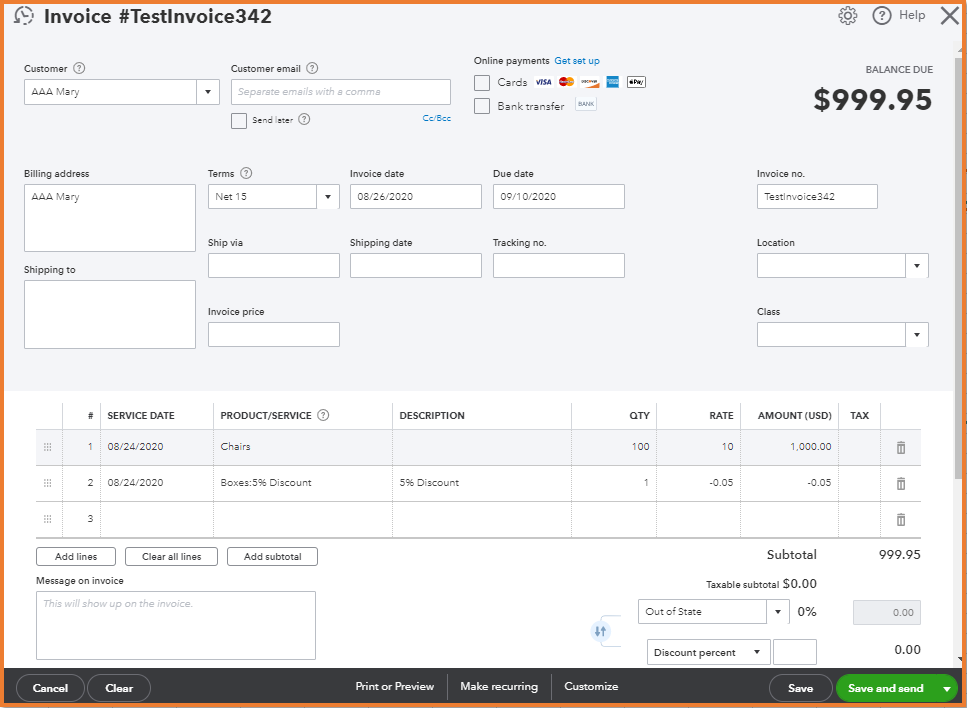Image resolution: width=967 pixels, height=708 pixels.
Task: Grab the drag handle for line 1
Action: click(x=47, y=447)
